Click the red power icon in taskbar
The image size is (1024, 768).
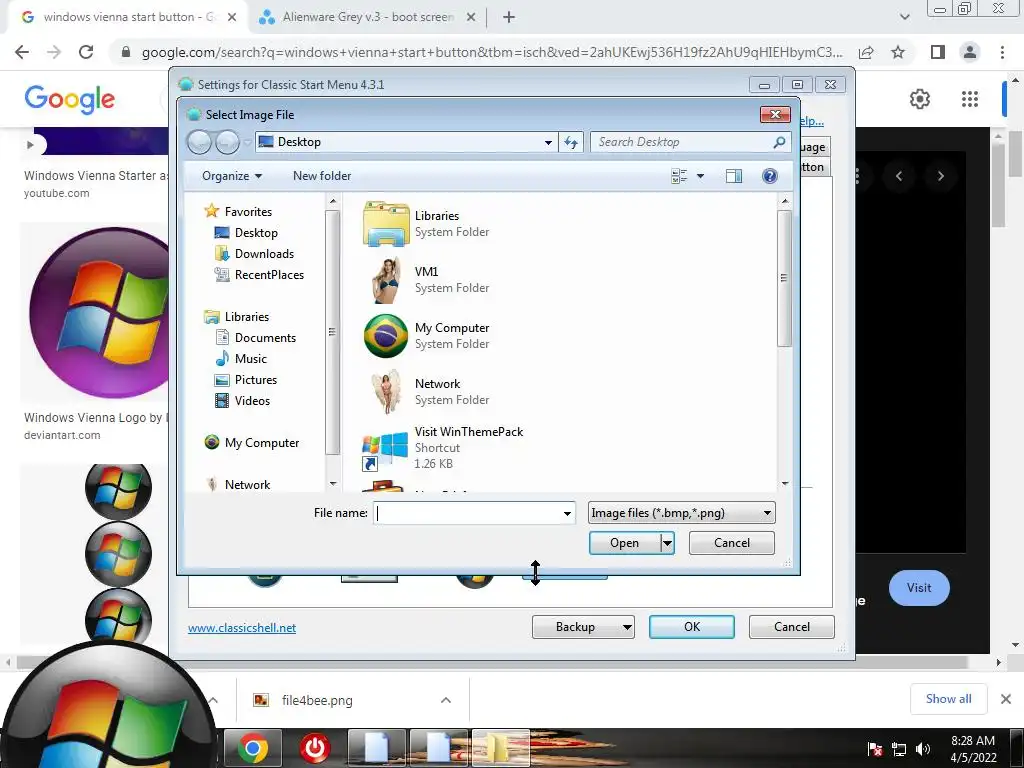click(315, 748)
